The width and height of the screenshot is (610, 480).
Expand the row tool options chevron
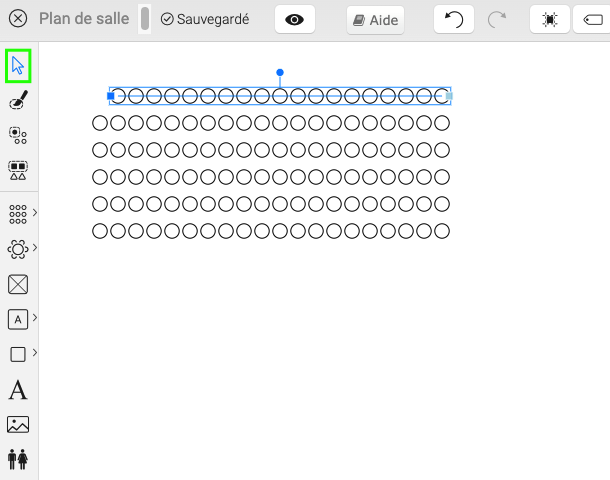(35, 212)
